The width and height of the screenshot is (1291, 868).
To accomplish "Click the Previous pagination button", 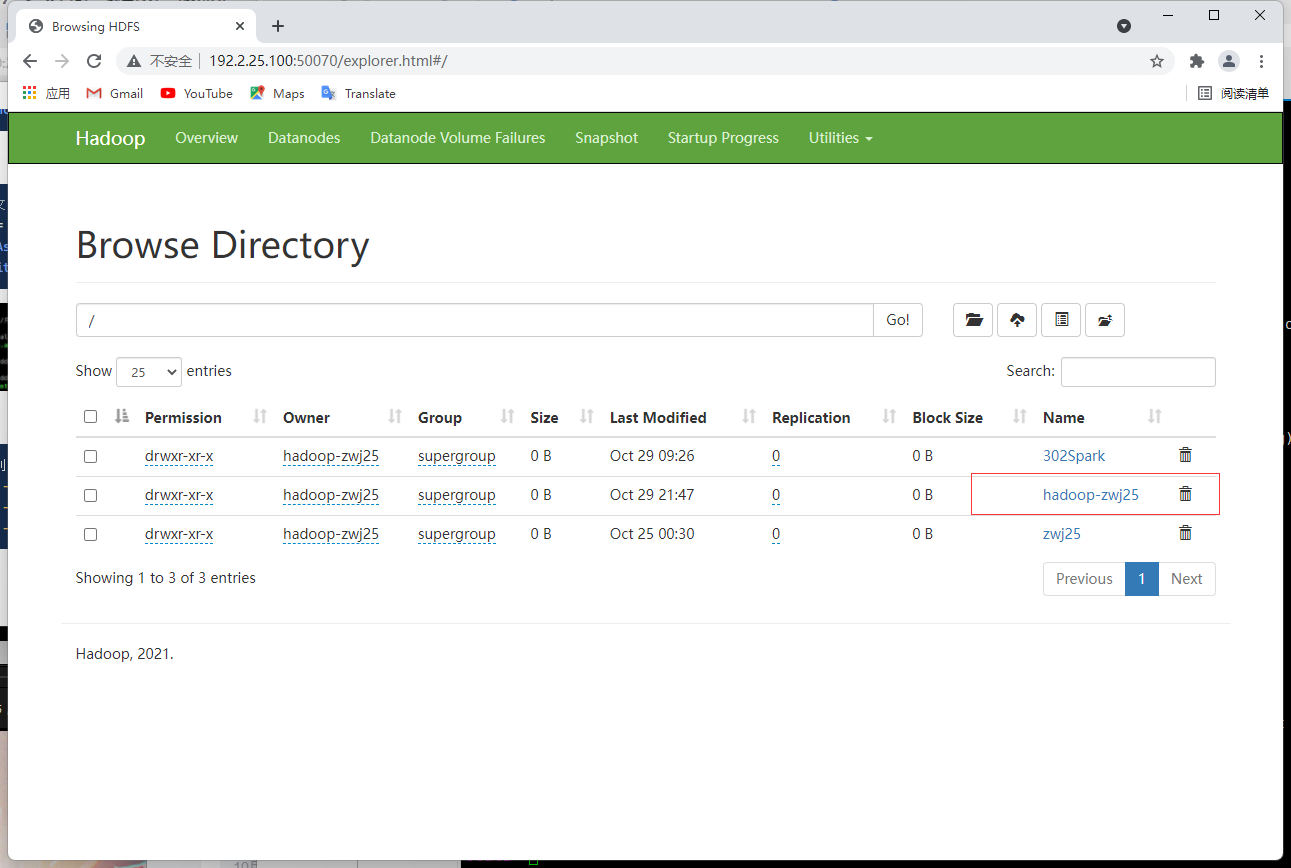I will [x=1084, y=578].
